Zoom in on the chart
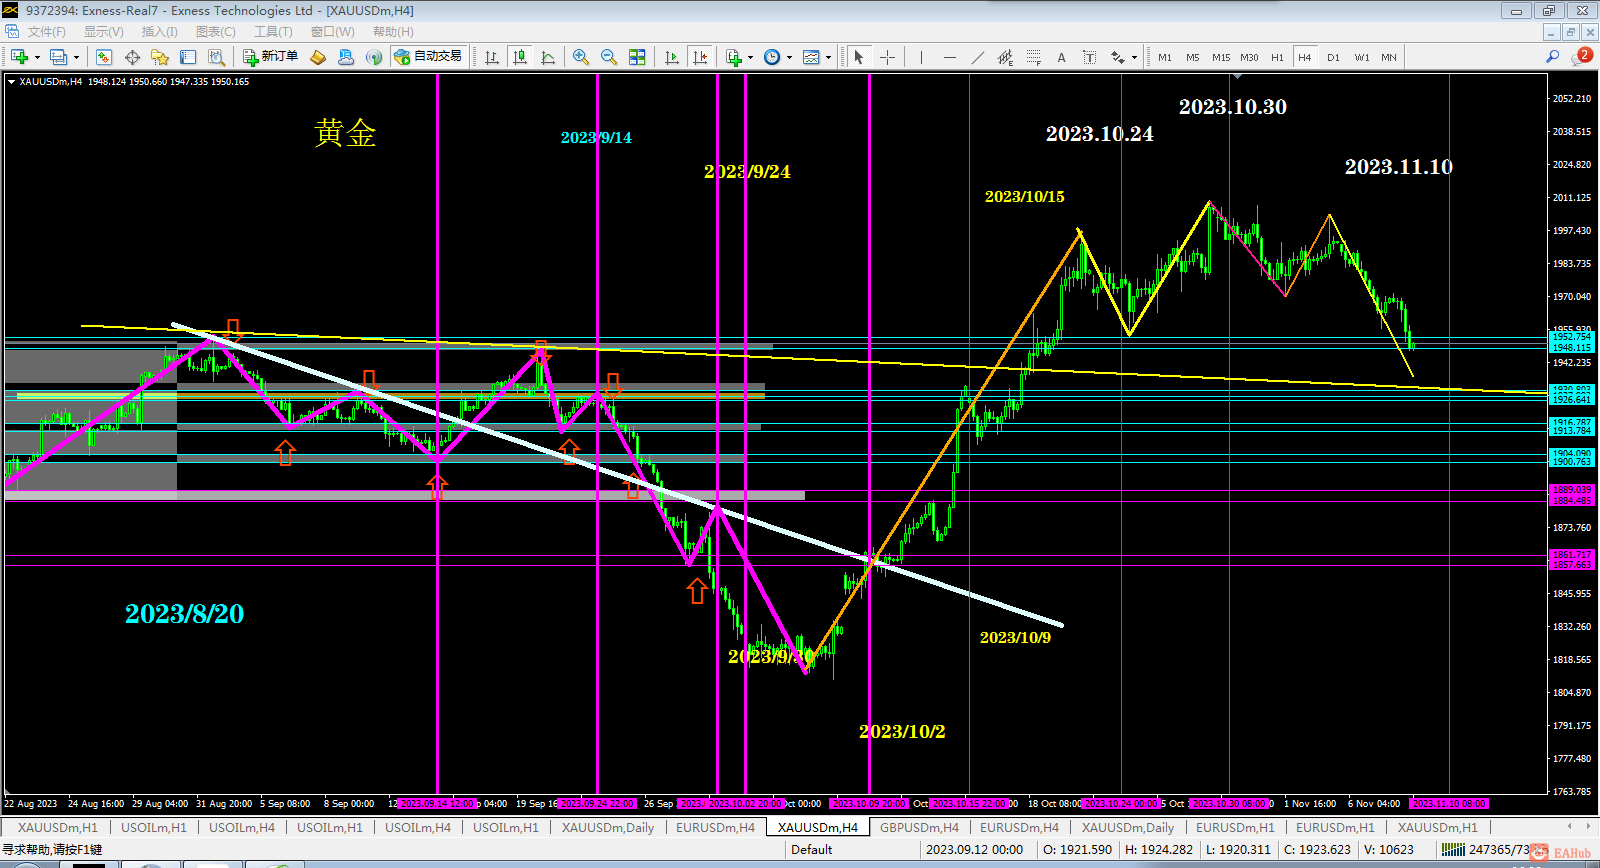The image size is (1600, 868). (x=581, y=57)
